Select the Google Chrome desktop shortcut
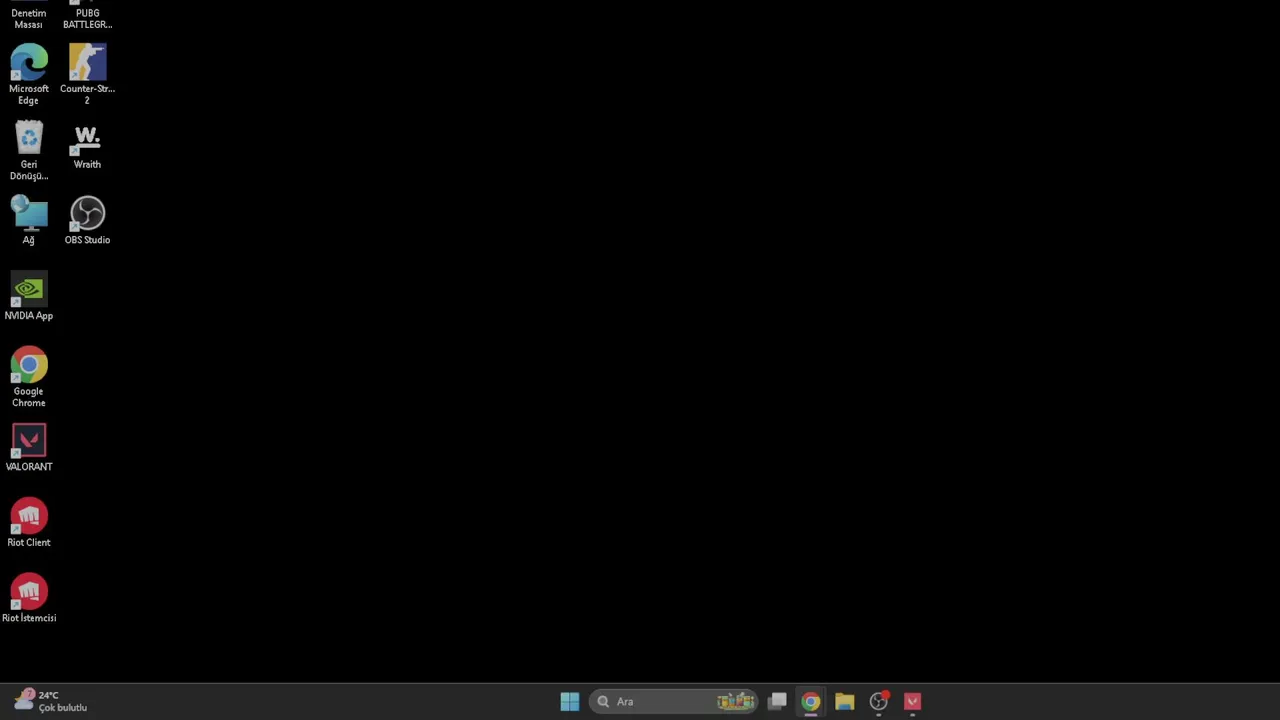The image size is (1280, 720). point(28,378)
